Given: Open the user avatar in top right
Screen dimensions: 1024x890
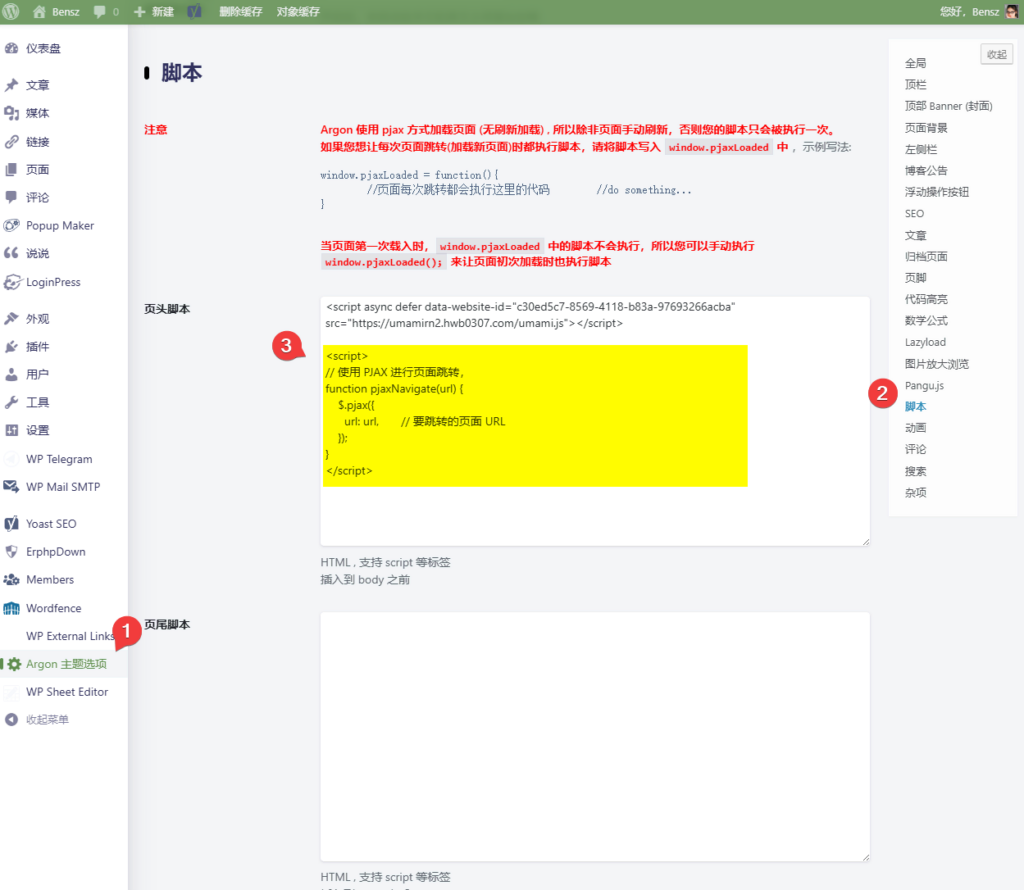Looking at the screenshot, I should [1012, 12].
